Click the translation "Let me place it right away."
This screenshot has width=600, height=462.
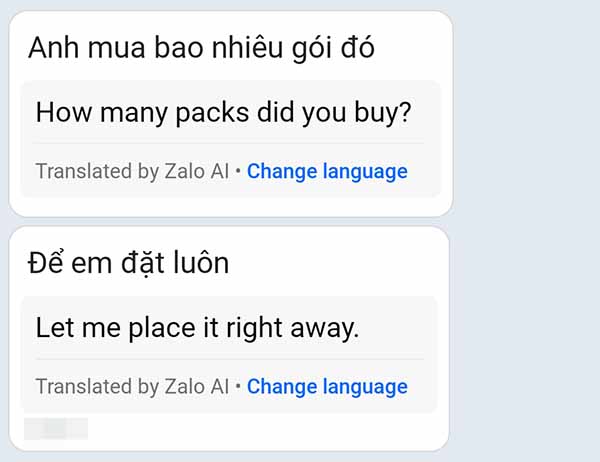coord(196,327)
